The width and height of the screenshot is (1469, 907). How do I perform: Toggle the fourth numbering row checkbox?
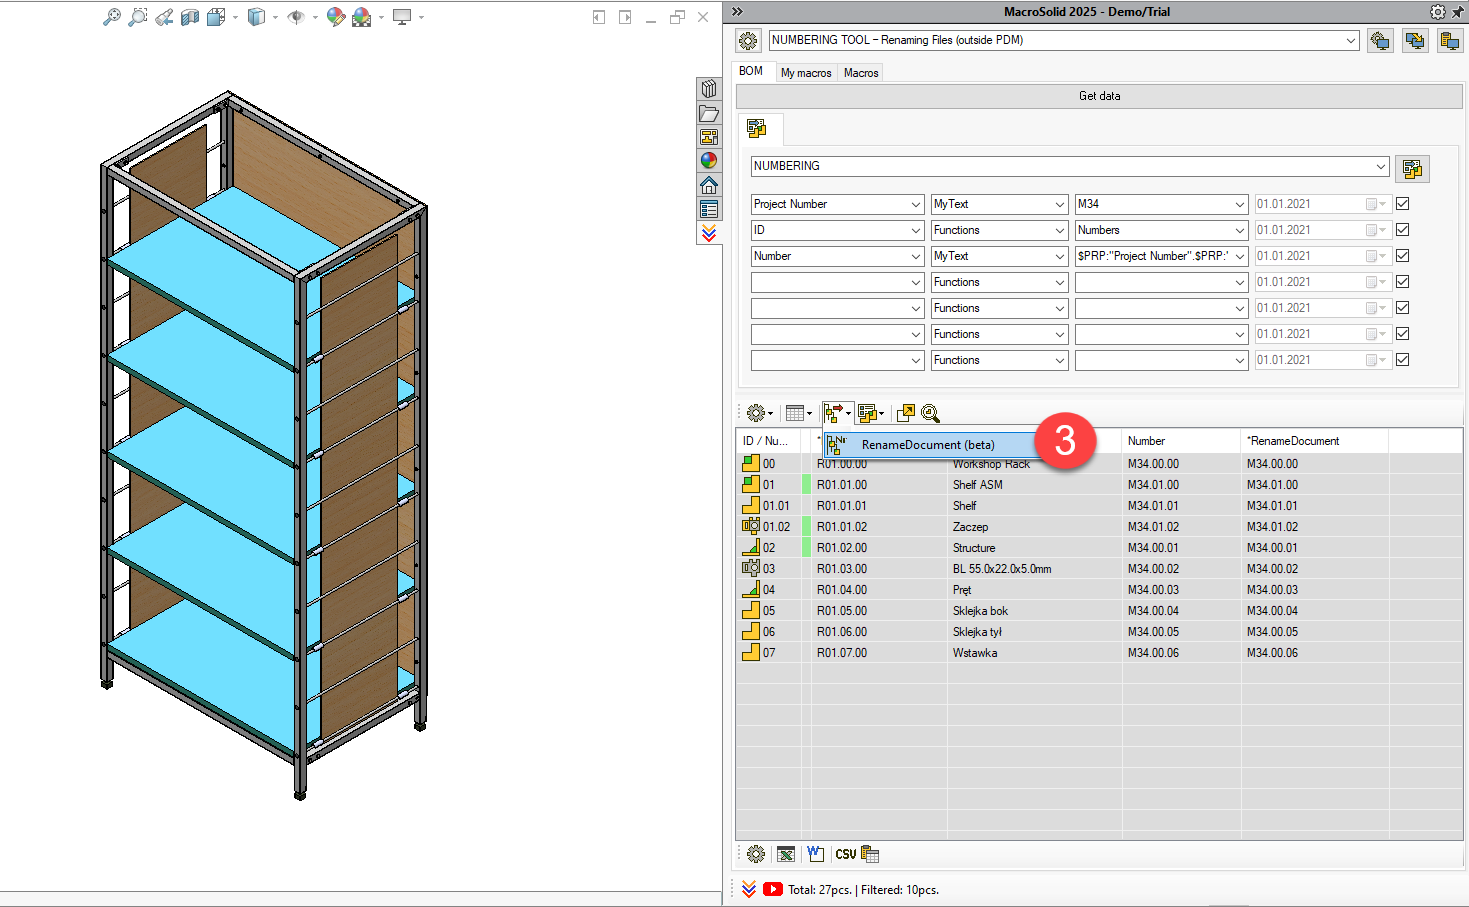1403,282
